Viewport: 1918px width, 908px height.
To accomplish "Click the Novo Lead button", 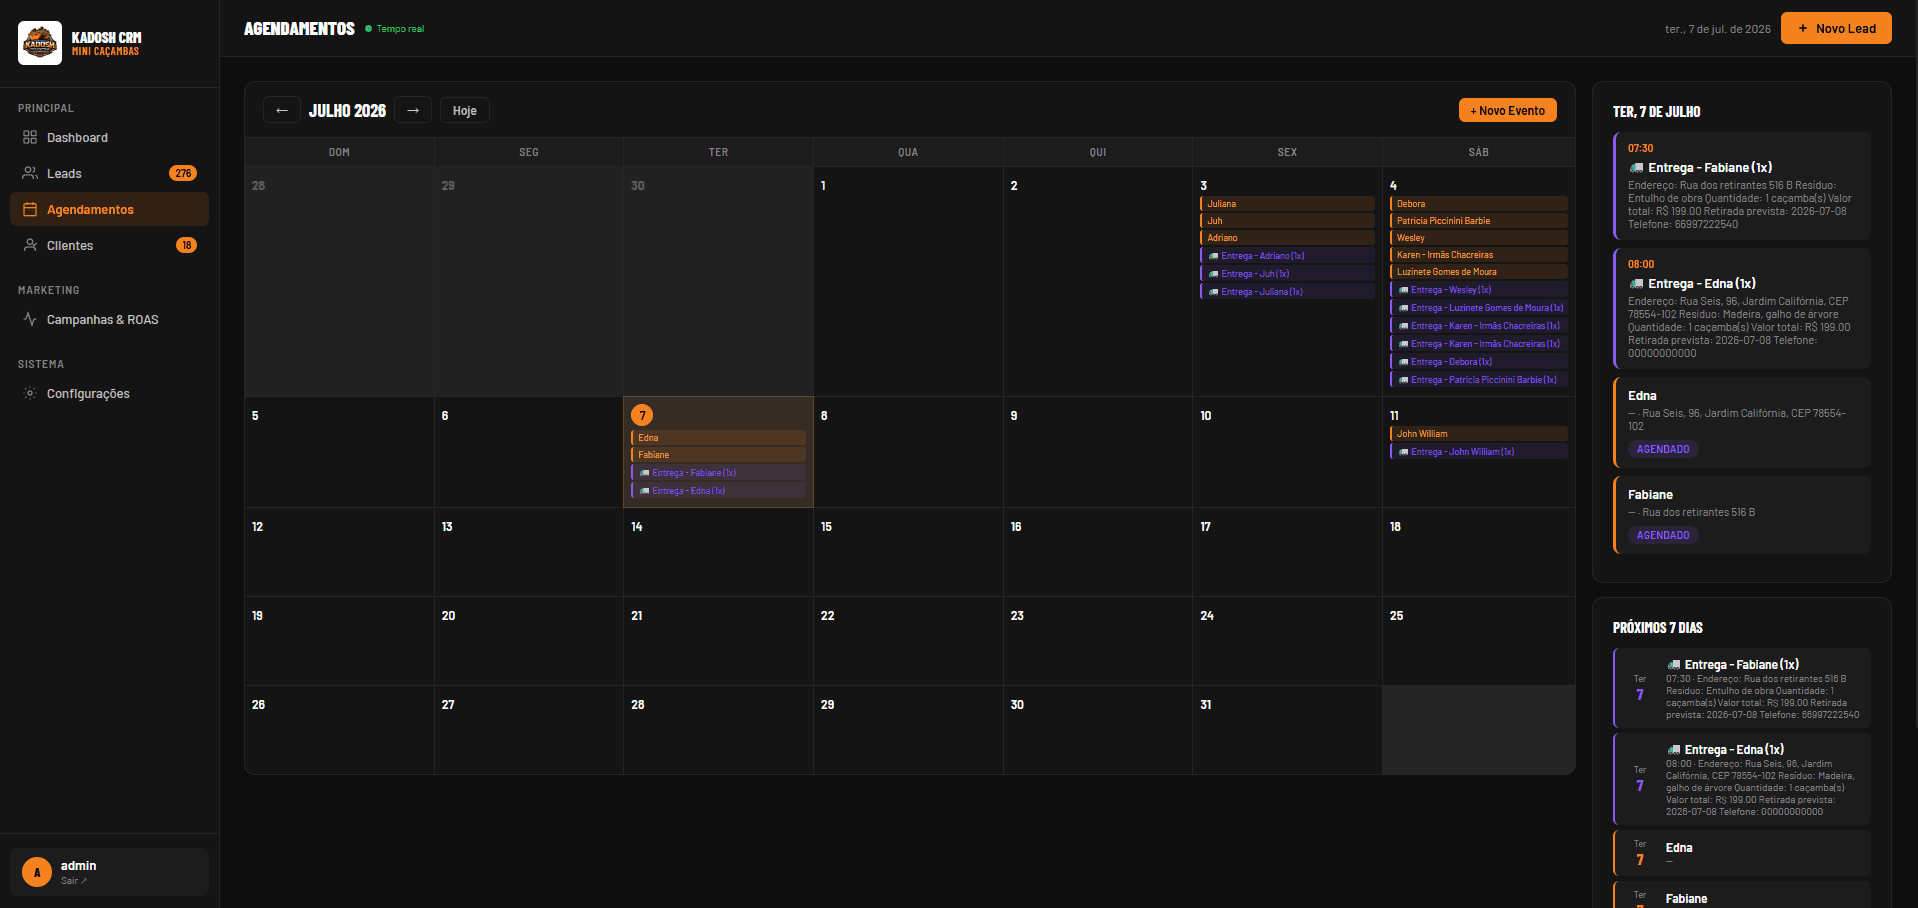I will pos(1836,28).
